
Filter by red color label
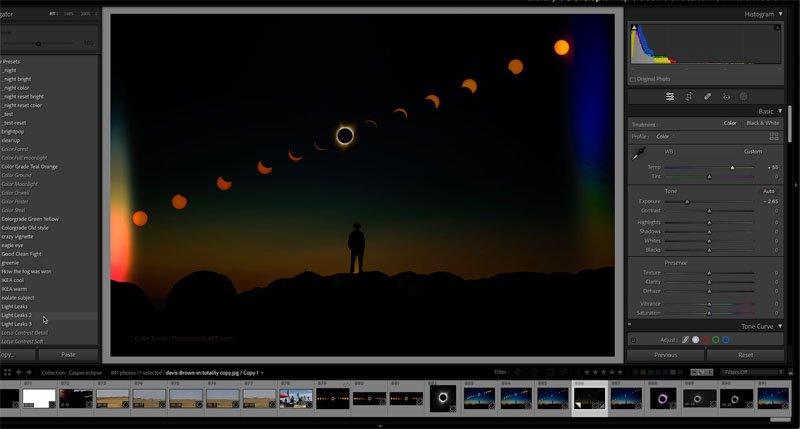click(636, 372)
